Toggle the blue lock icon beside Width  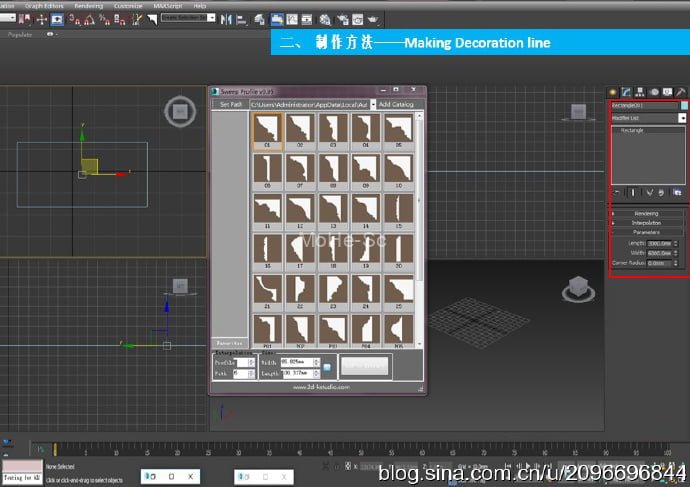click(x=326, y=367)
